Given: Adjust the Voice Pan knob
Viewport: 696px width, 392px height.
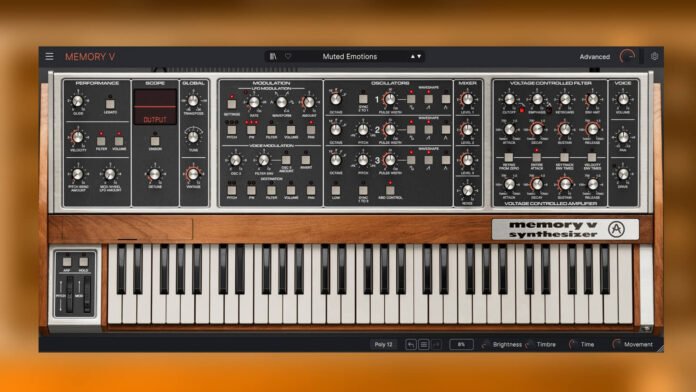Looking at the screenshot, I should tap(623, 137).
